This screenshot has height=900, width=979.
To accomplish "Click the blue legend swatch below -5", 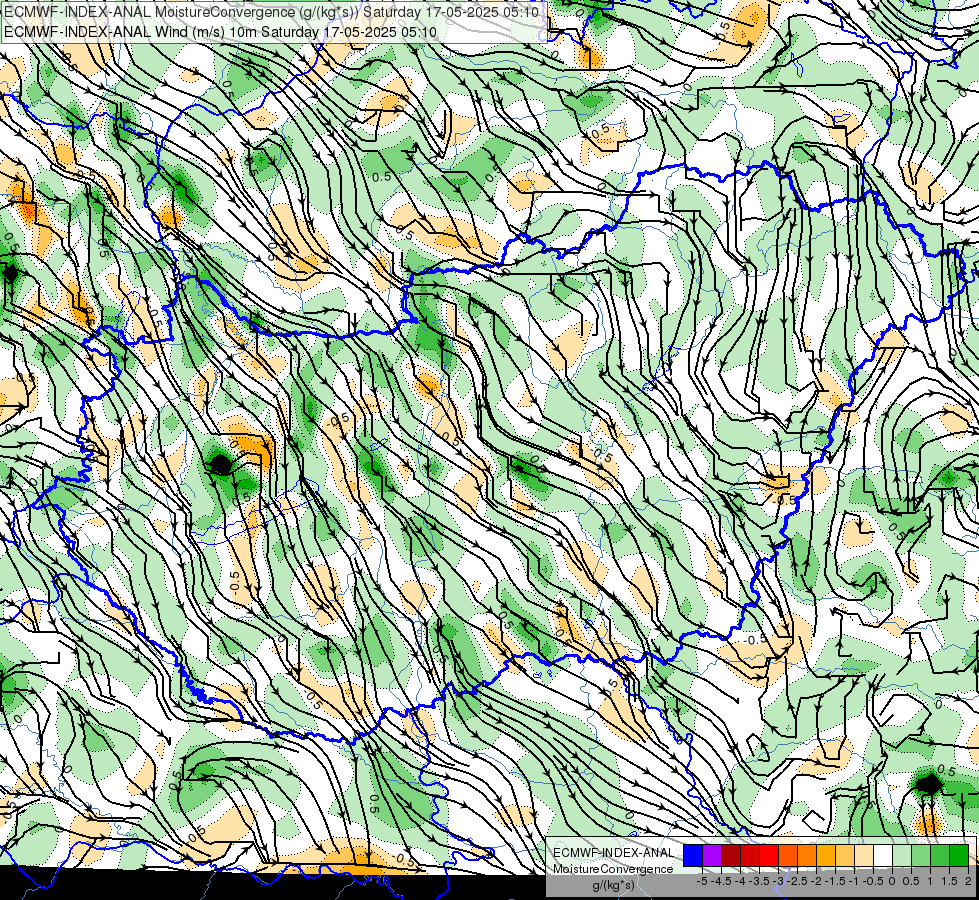I will point(693,855).
